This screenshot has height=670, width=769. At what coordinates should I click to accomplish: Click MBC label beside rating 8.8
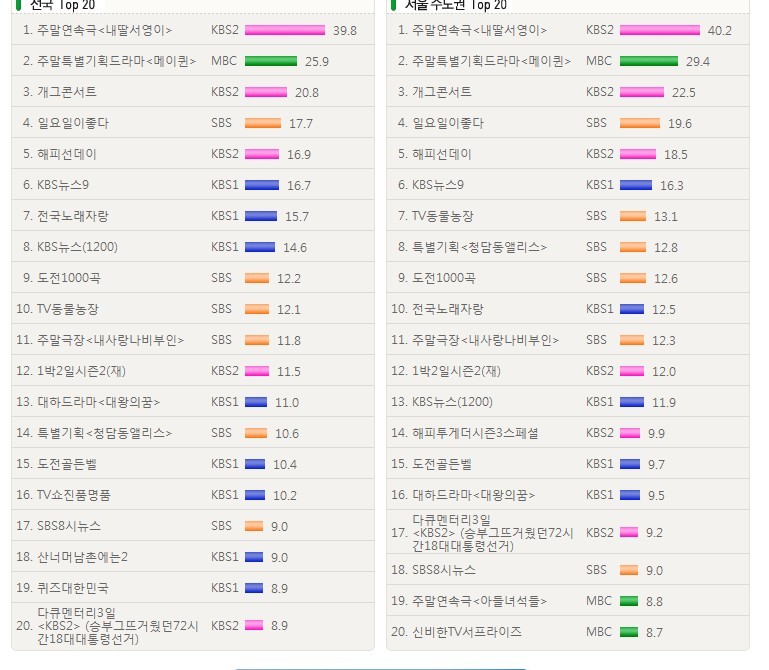click(599, 601)
